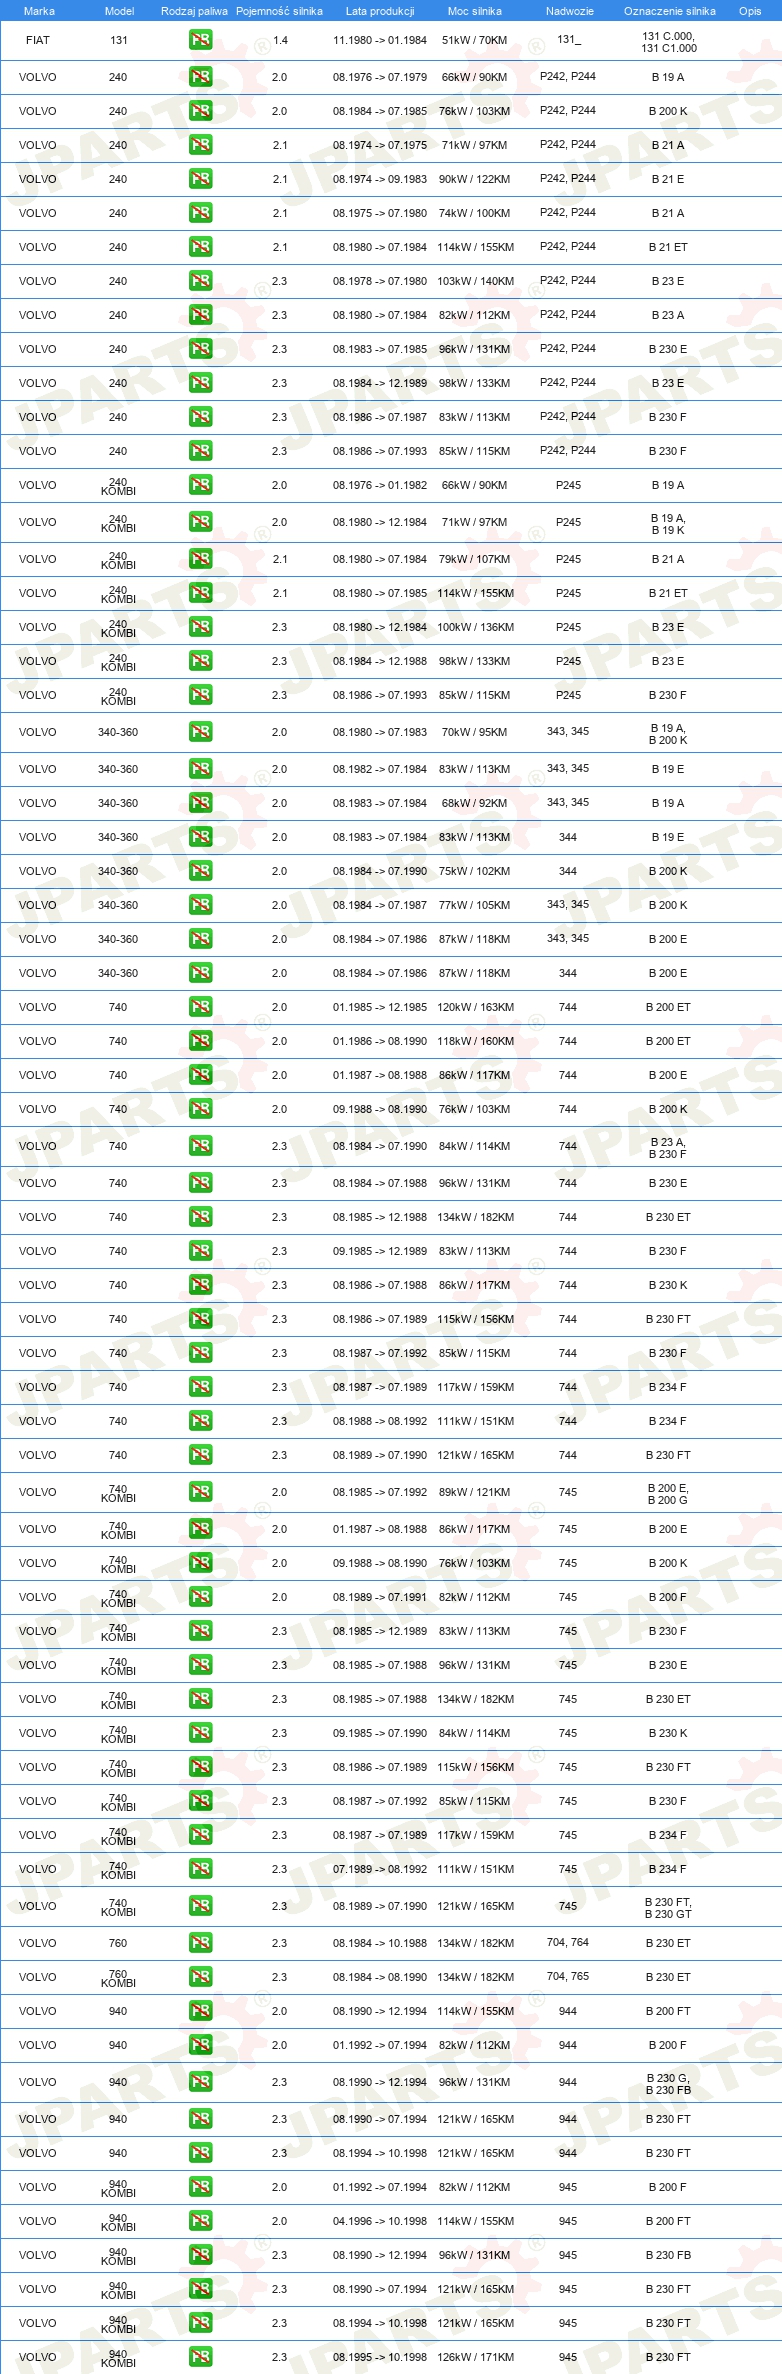Click the fuel icon in the 04.1996 -> 10.1998 row
Viewport: 782px width, 2374px height.
(200, 2221)
